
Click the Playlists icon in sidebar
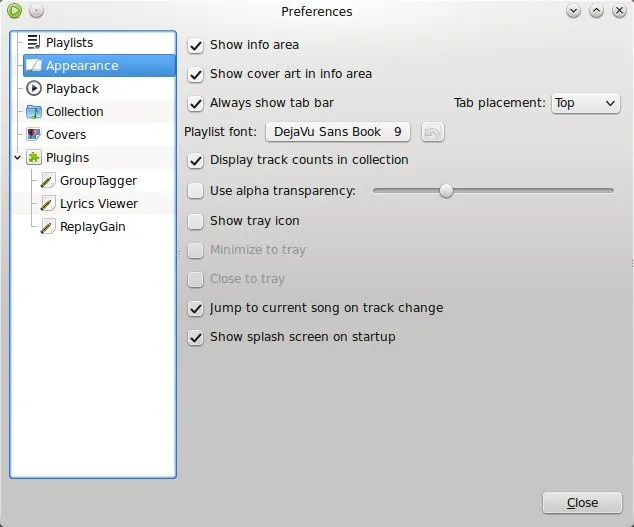coord(33,43)
